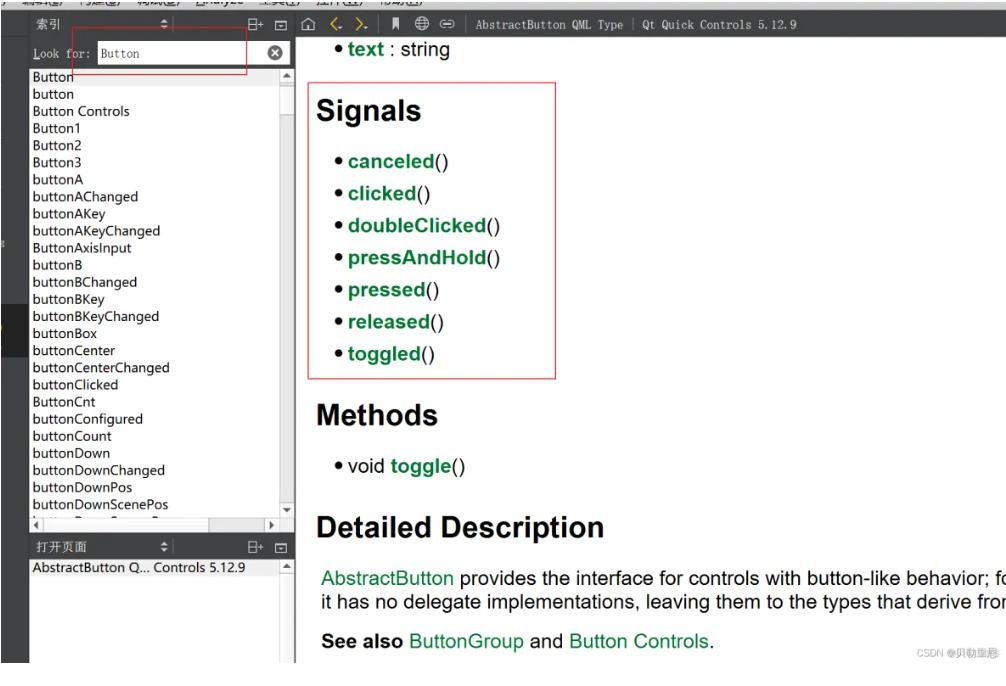Click the bookmark icon next to the globe

pos(395,22)
